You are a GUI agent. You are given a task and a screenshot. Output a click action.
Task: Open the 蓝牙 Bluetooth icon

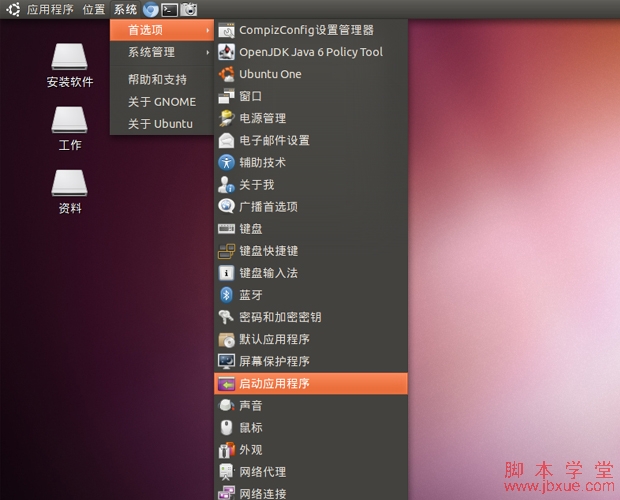point(227,295)
